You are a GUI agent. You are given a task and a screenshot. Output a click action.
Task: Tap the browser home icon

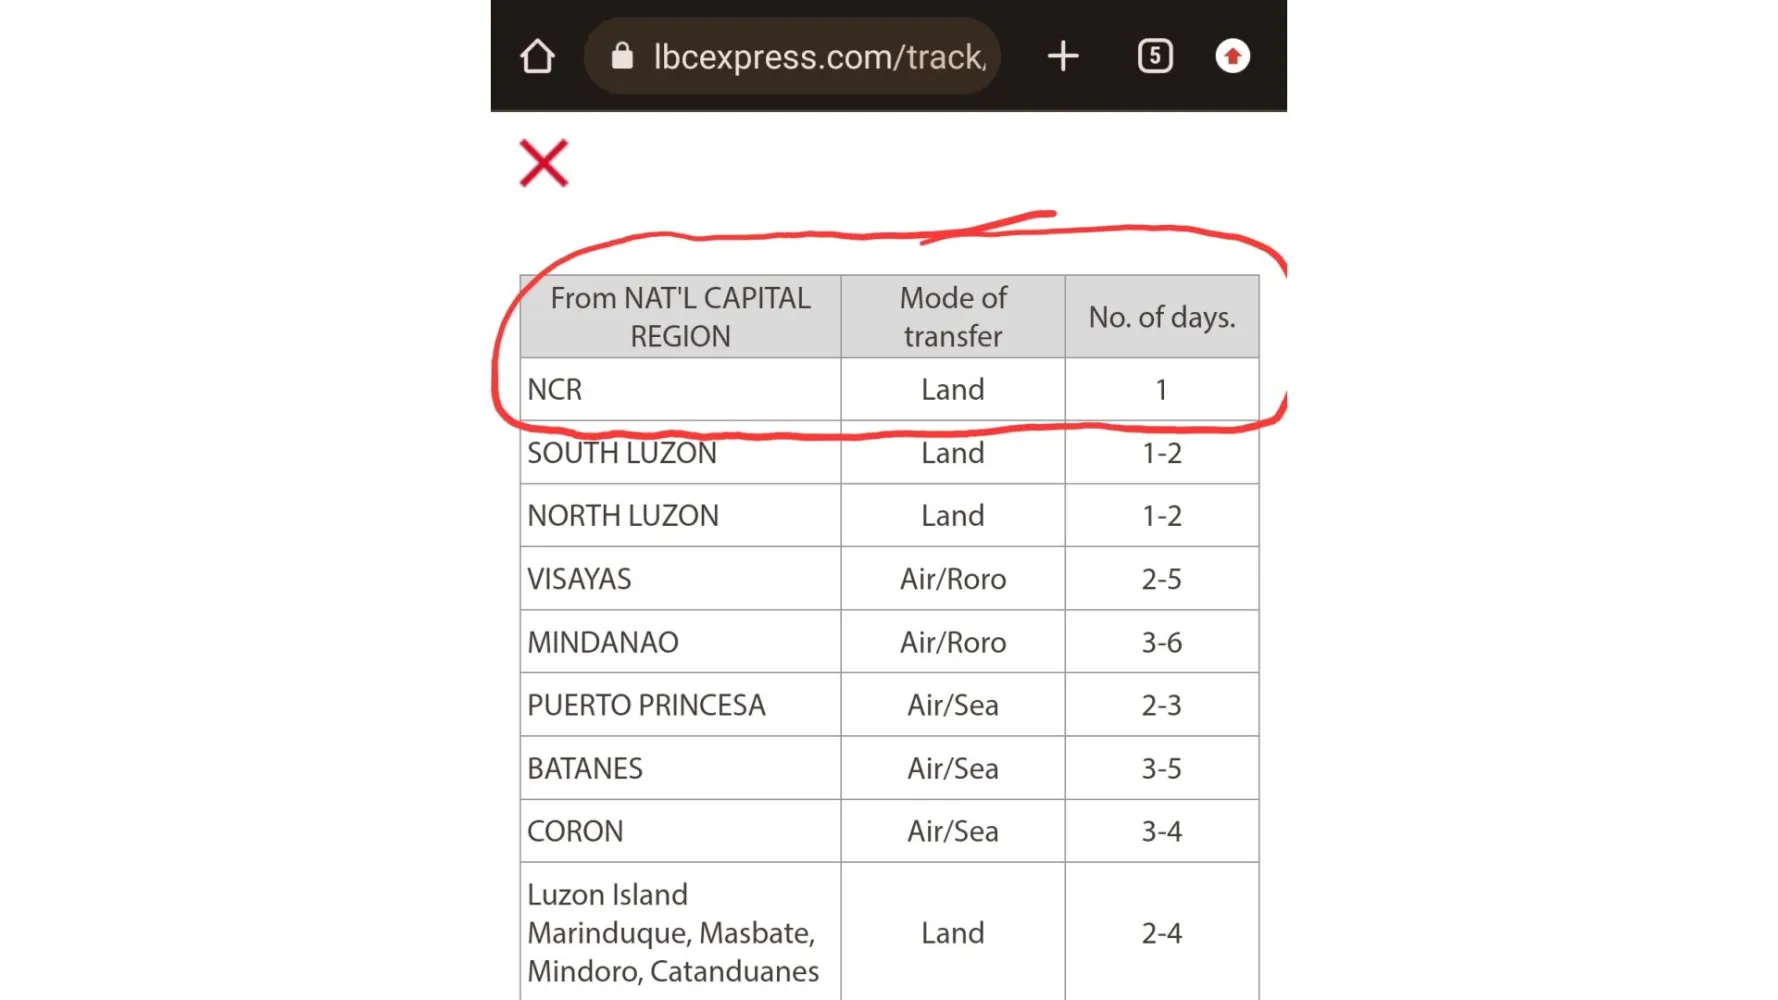coord(537,56)
